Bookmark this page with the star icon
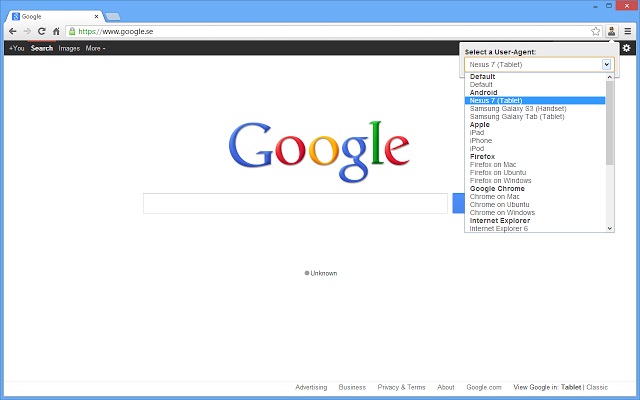The height and width of the screenshot is (400, 640). click(x=595, y=31)
